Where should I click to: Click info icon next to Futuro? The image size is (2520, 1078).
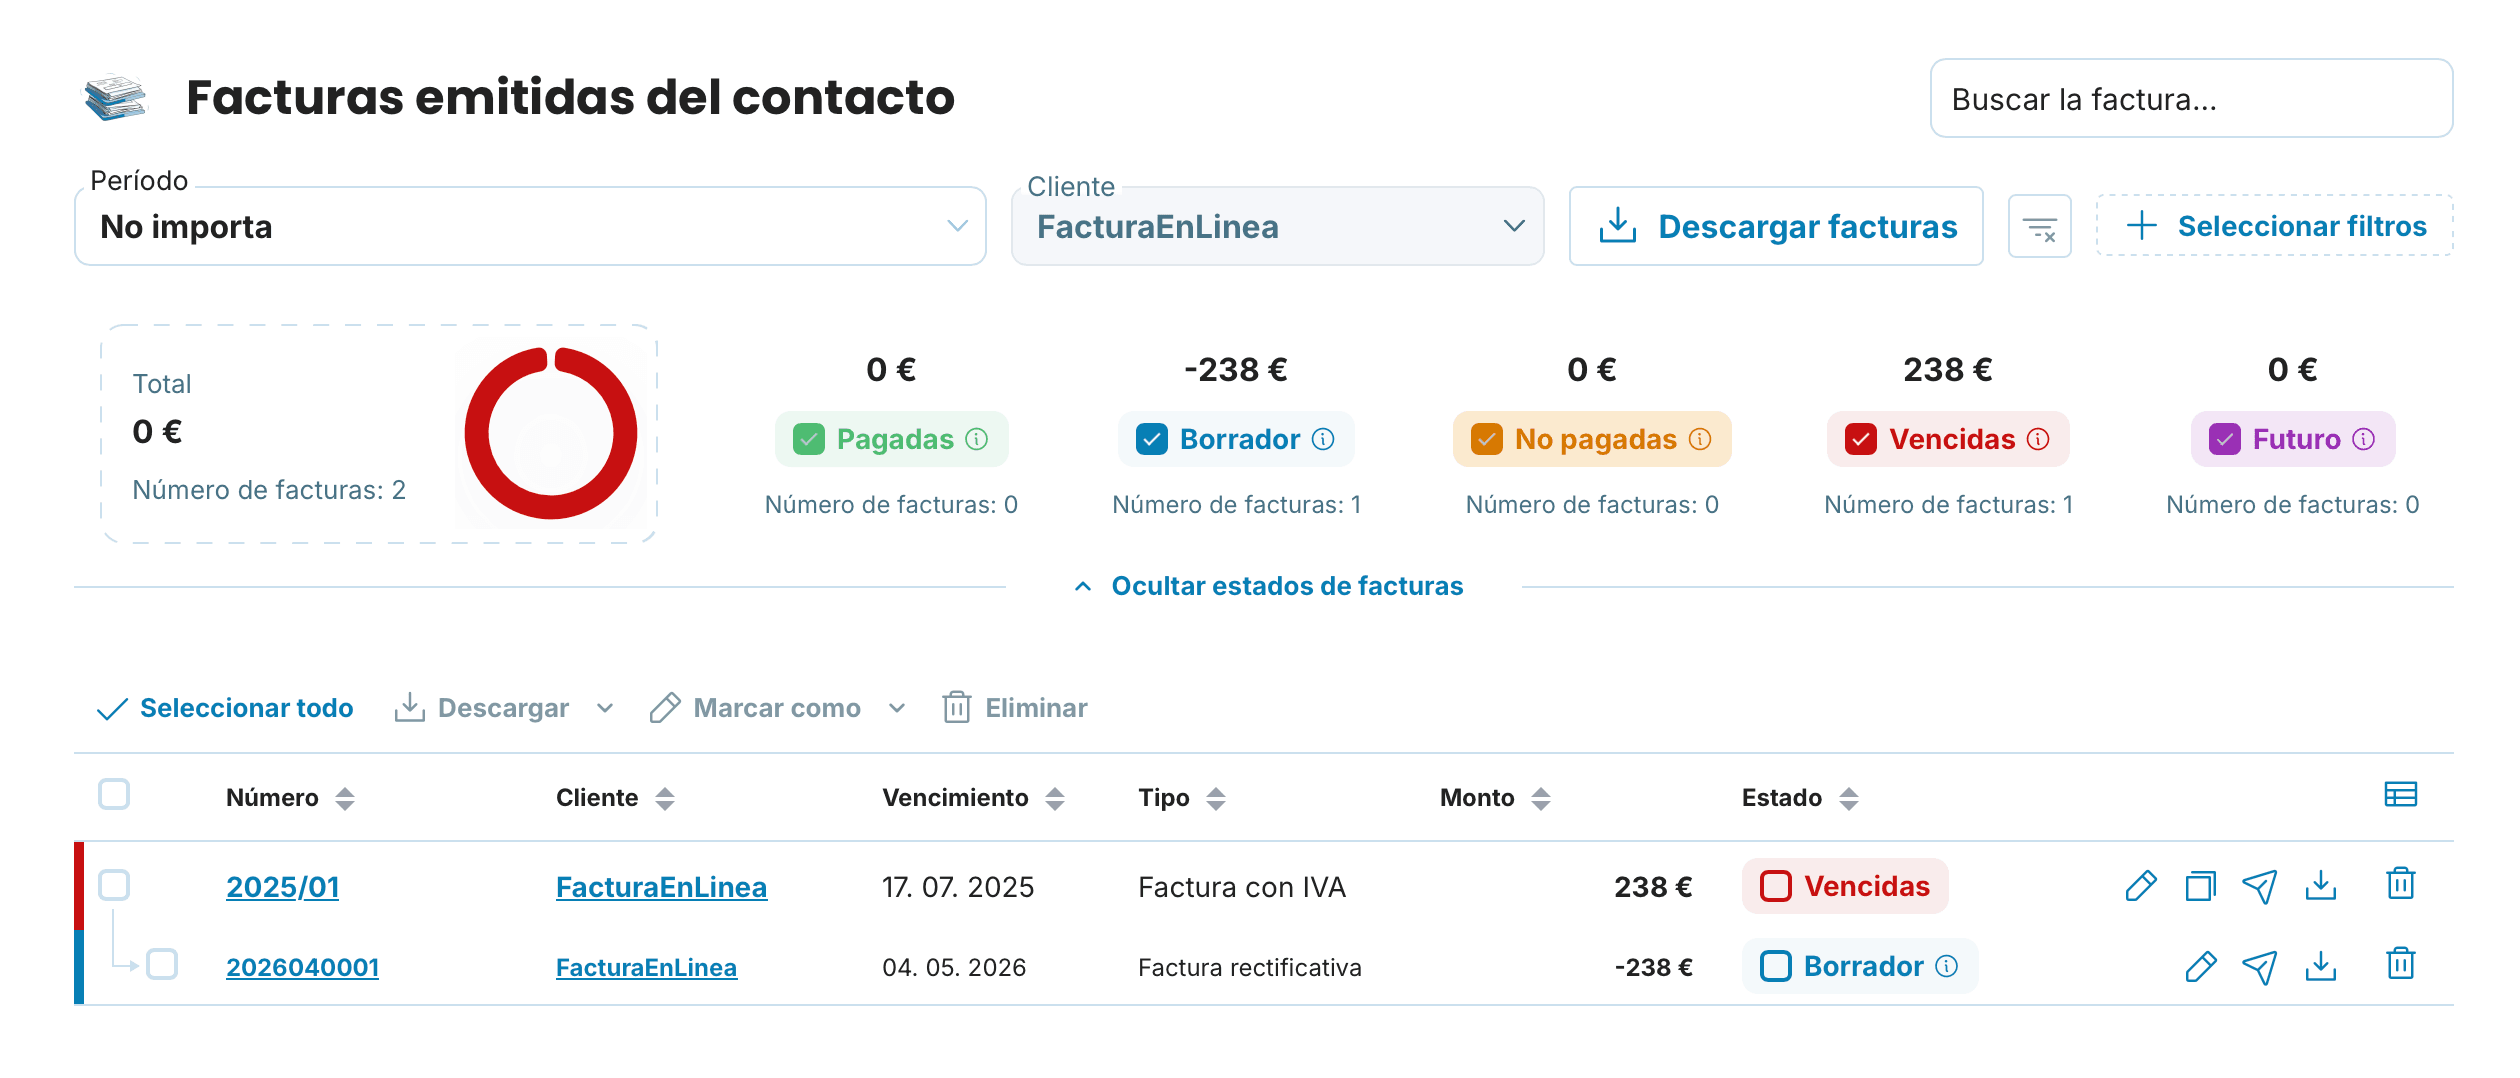(2364, 439)
